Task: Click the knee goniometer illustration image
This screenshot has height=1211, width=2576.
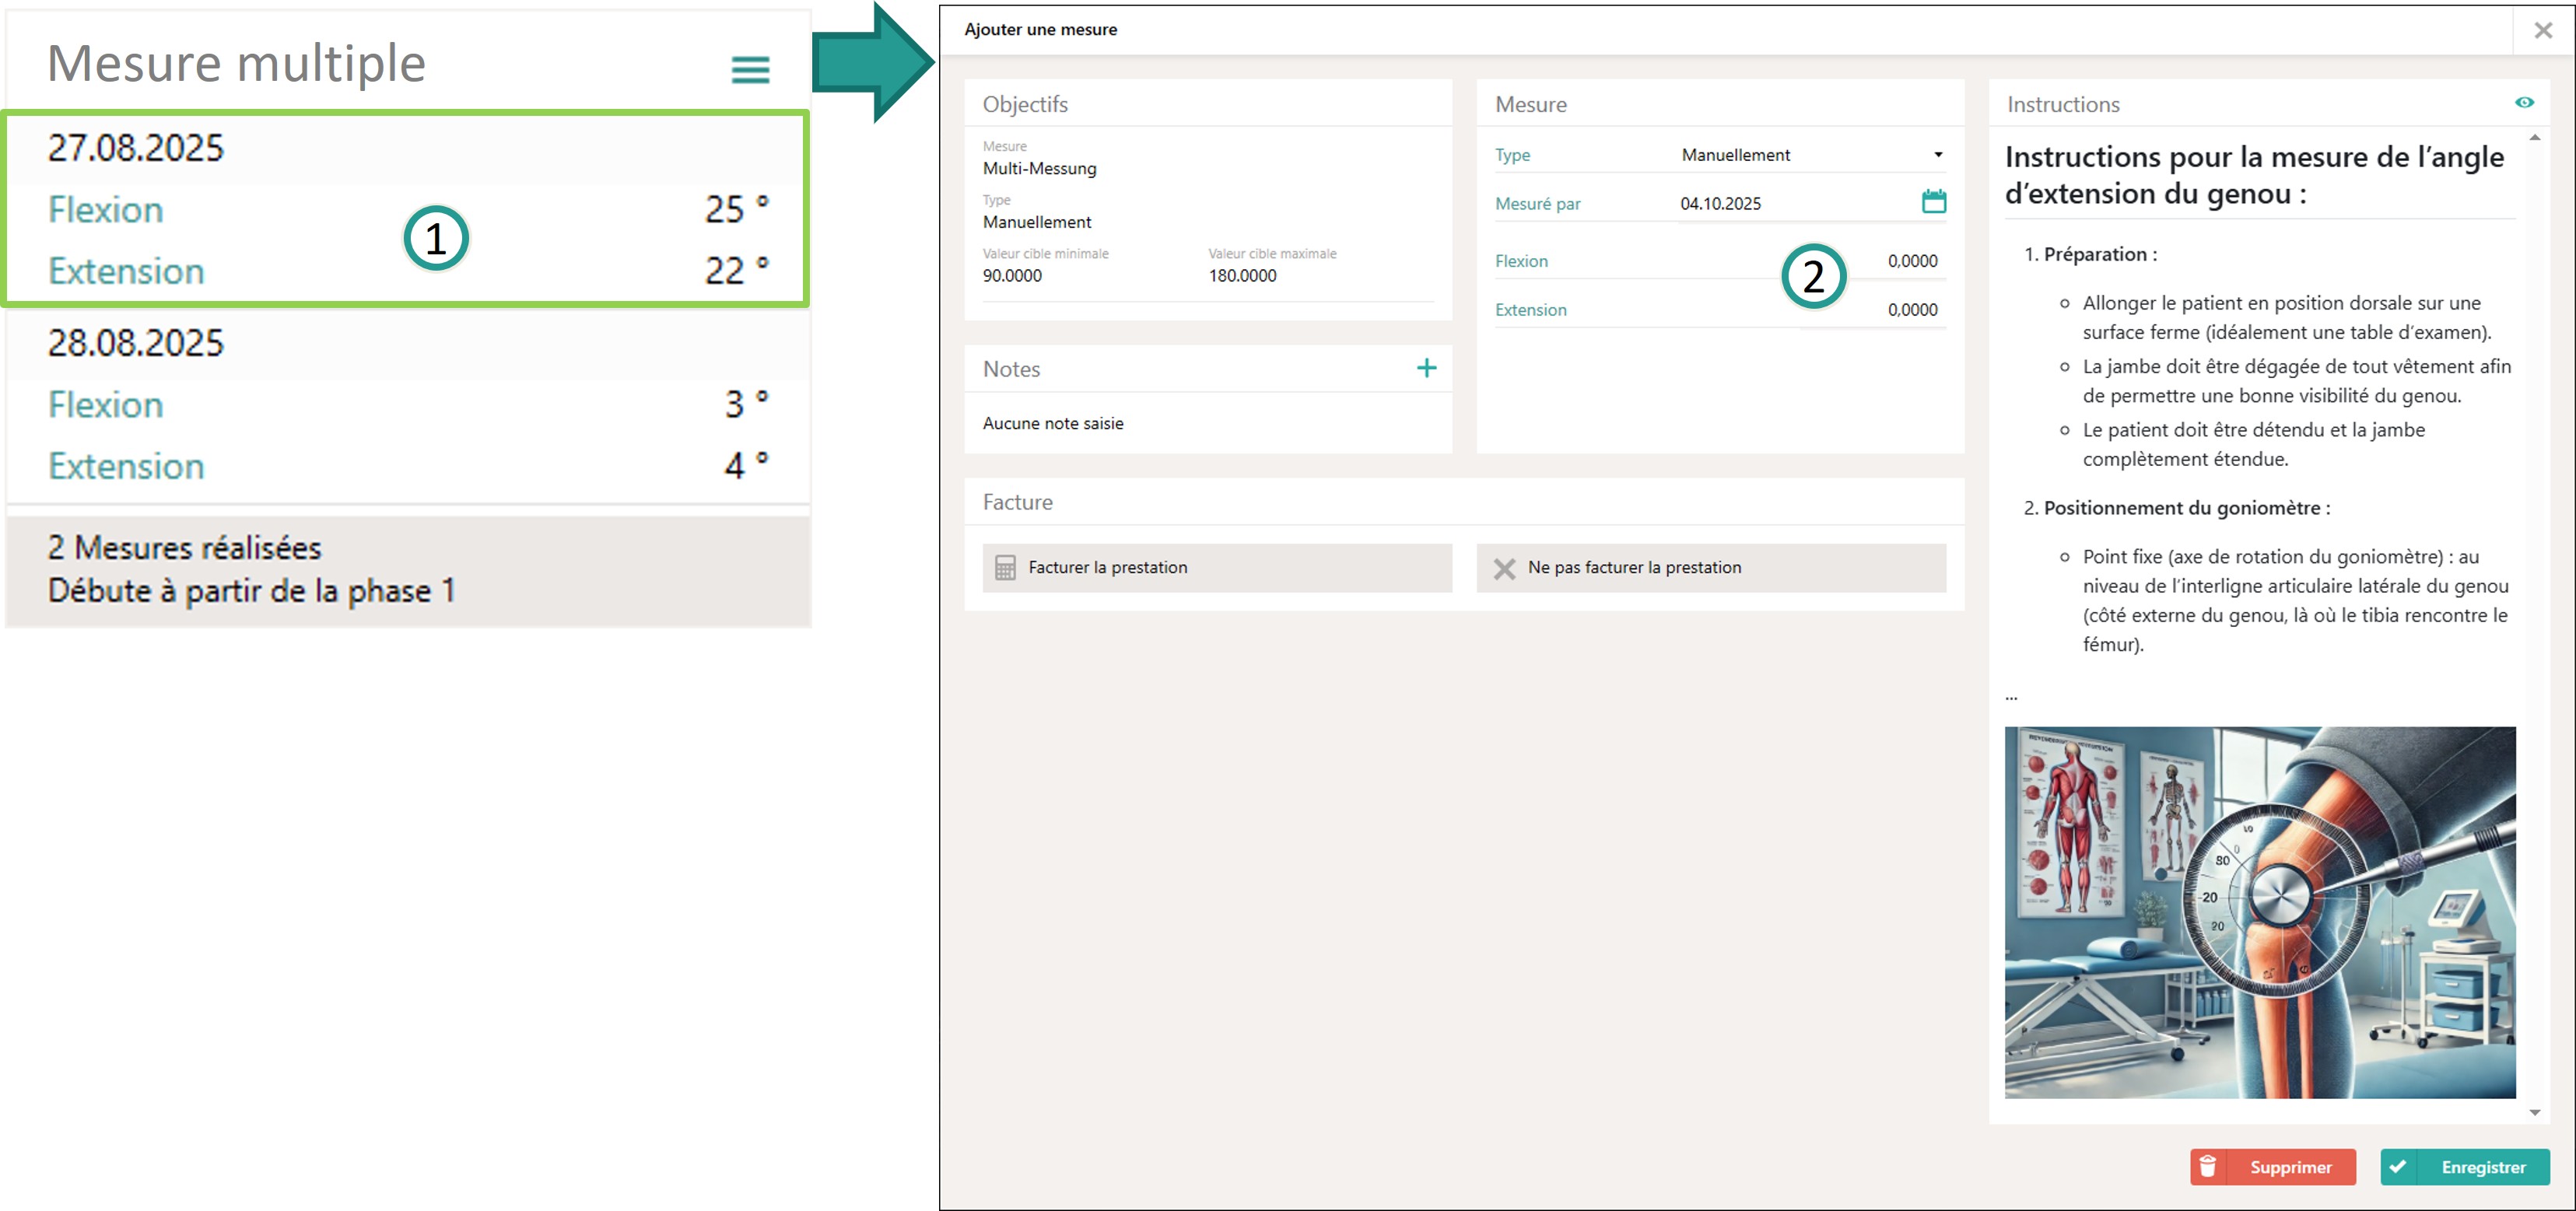Action: pyautogui.click(x=2259, y=912)
